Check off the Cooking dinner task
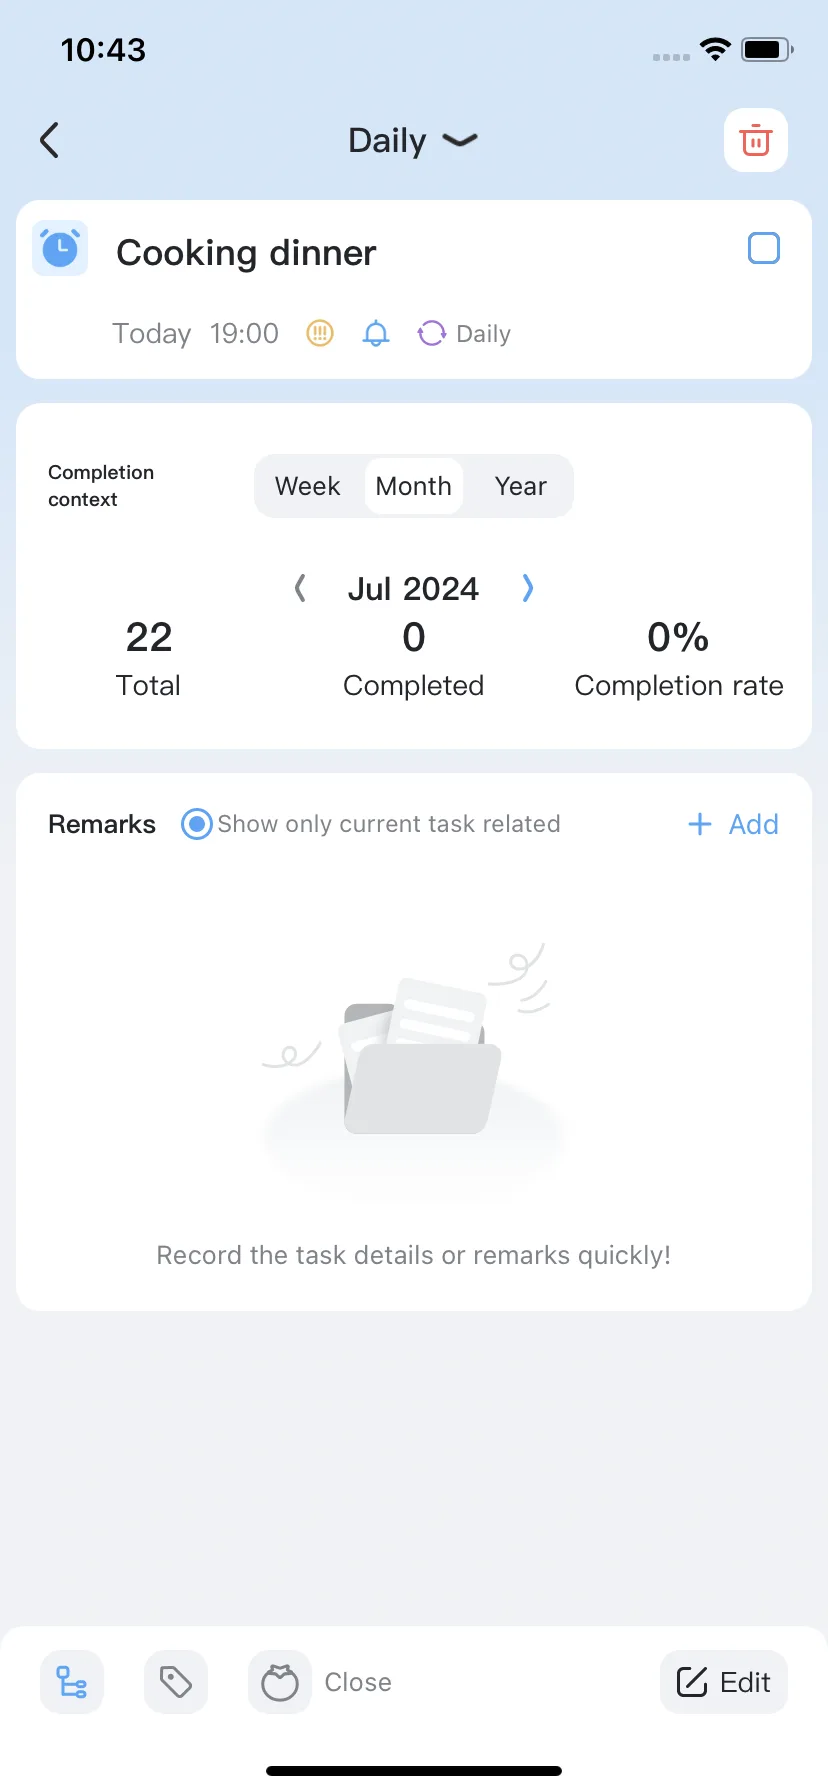 click(x=764, y=248)
